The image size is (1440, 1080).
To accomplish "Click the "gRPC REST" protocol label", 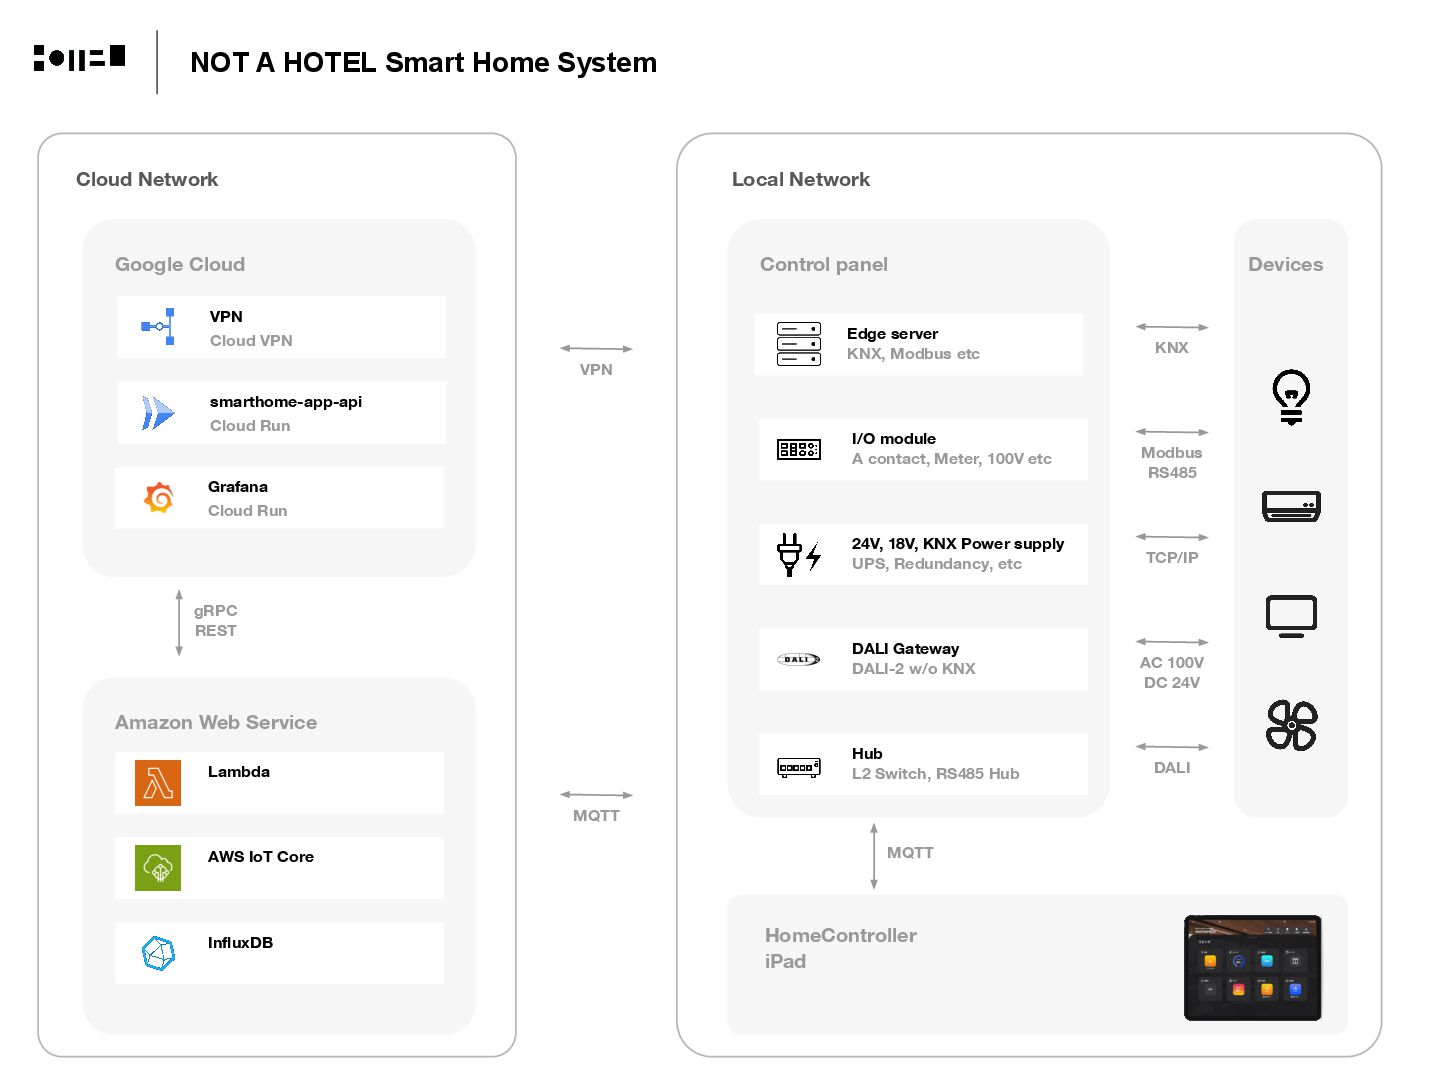I will click(216, 621).
